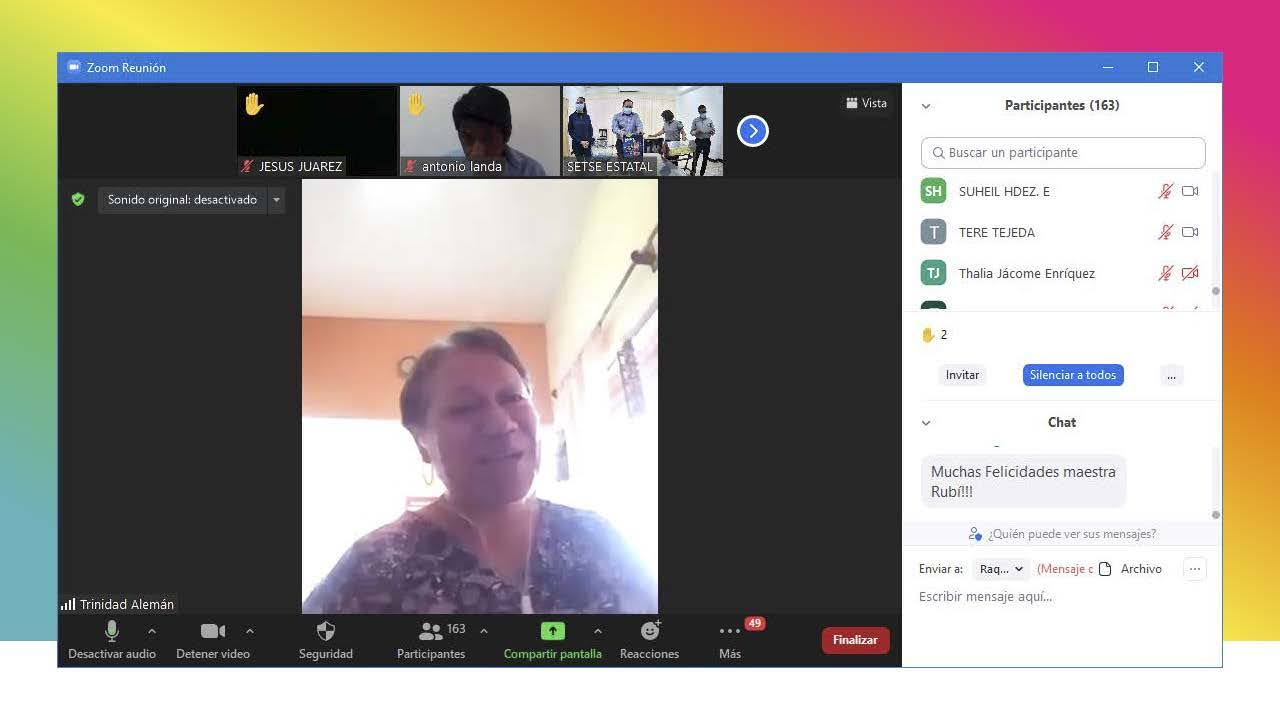
Task: Click ¿Quién puede ver sus mensajes? link
Action: pos(1072,534)
